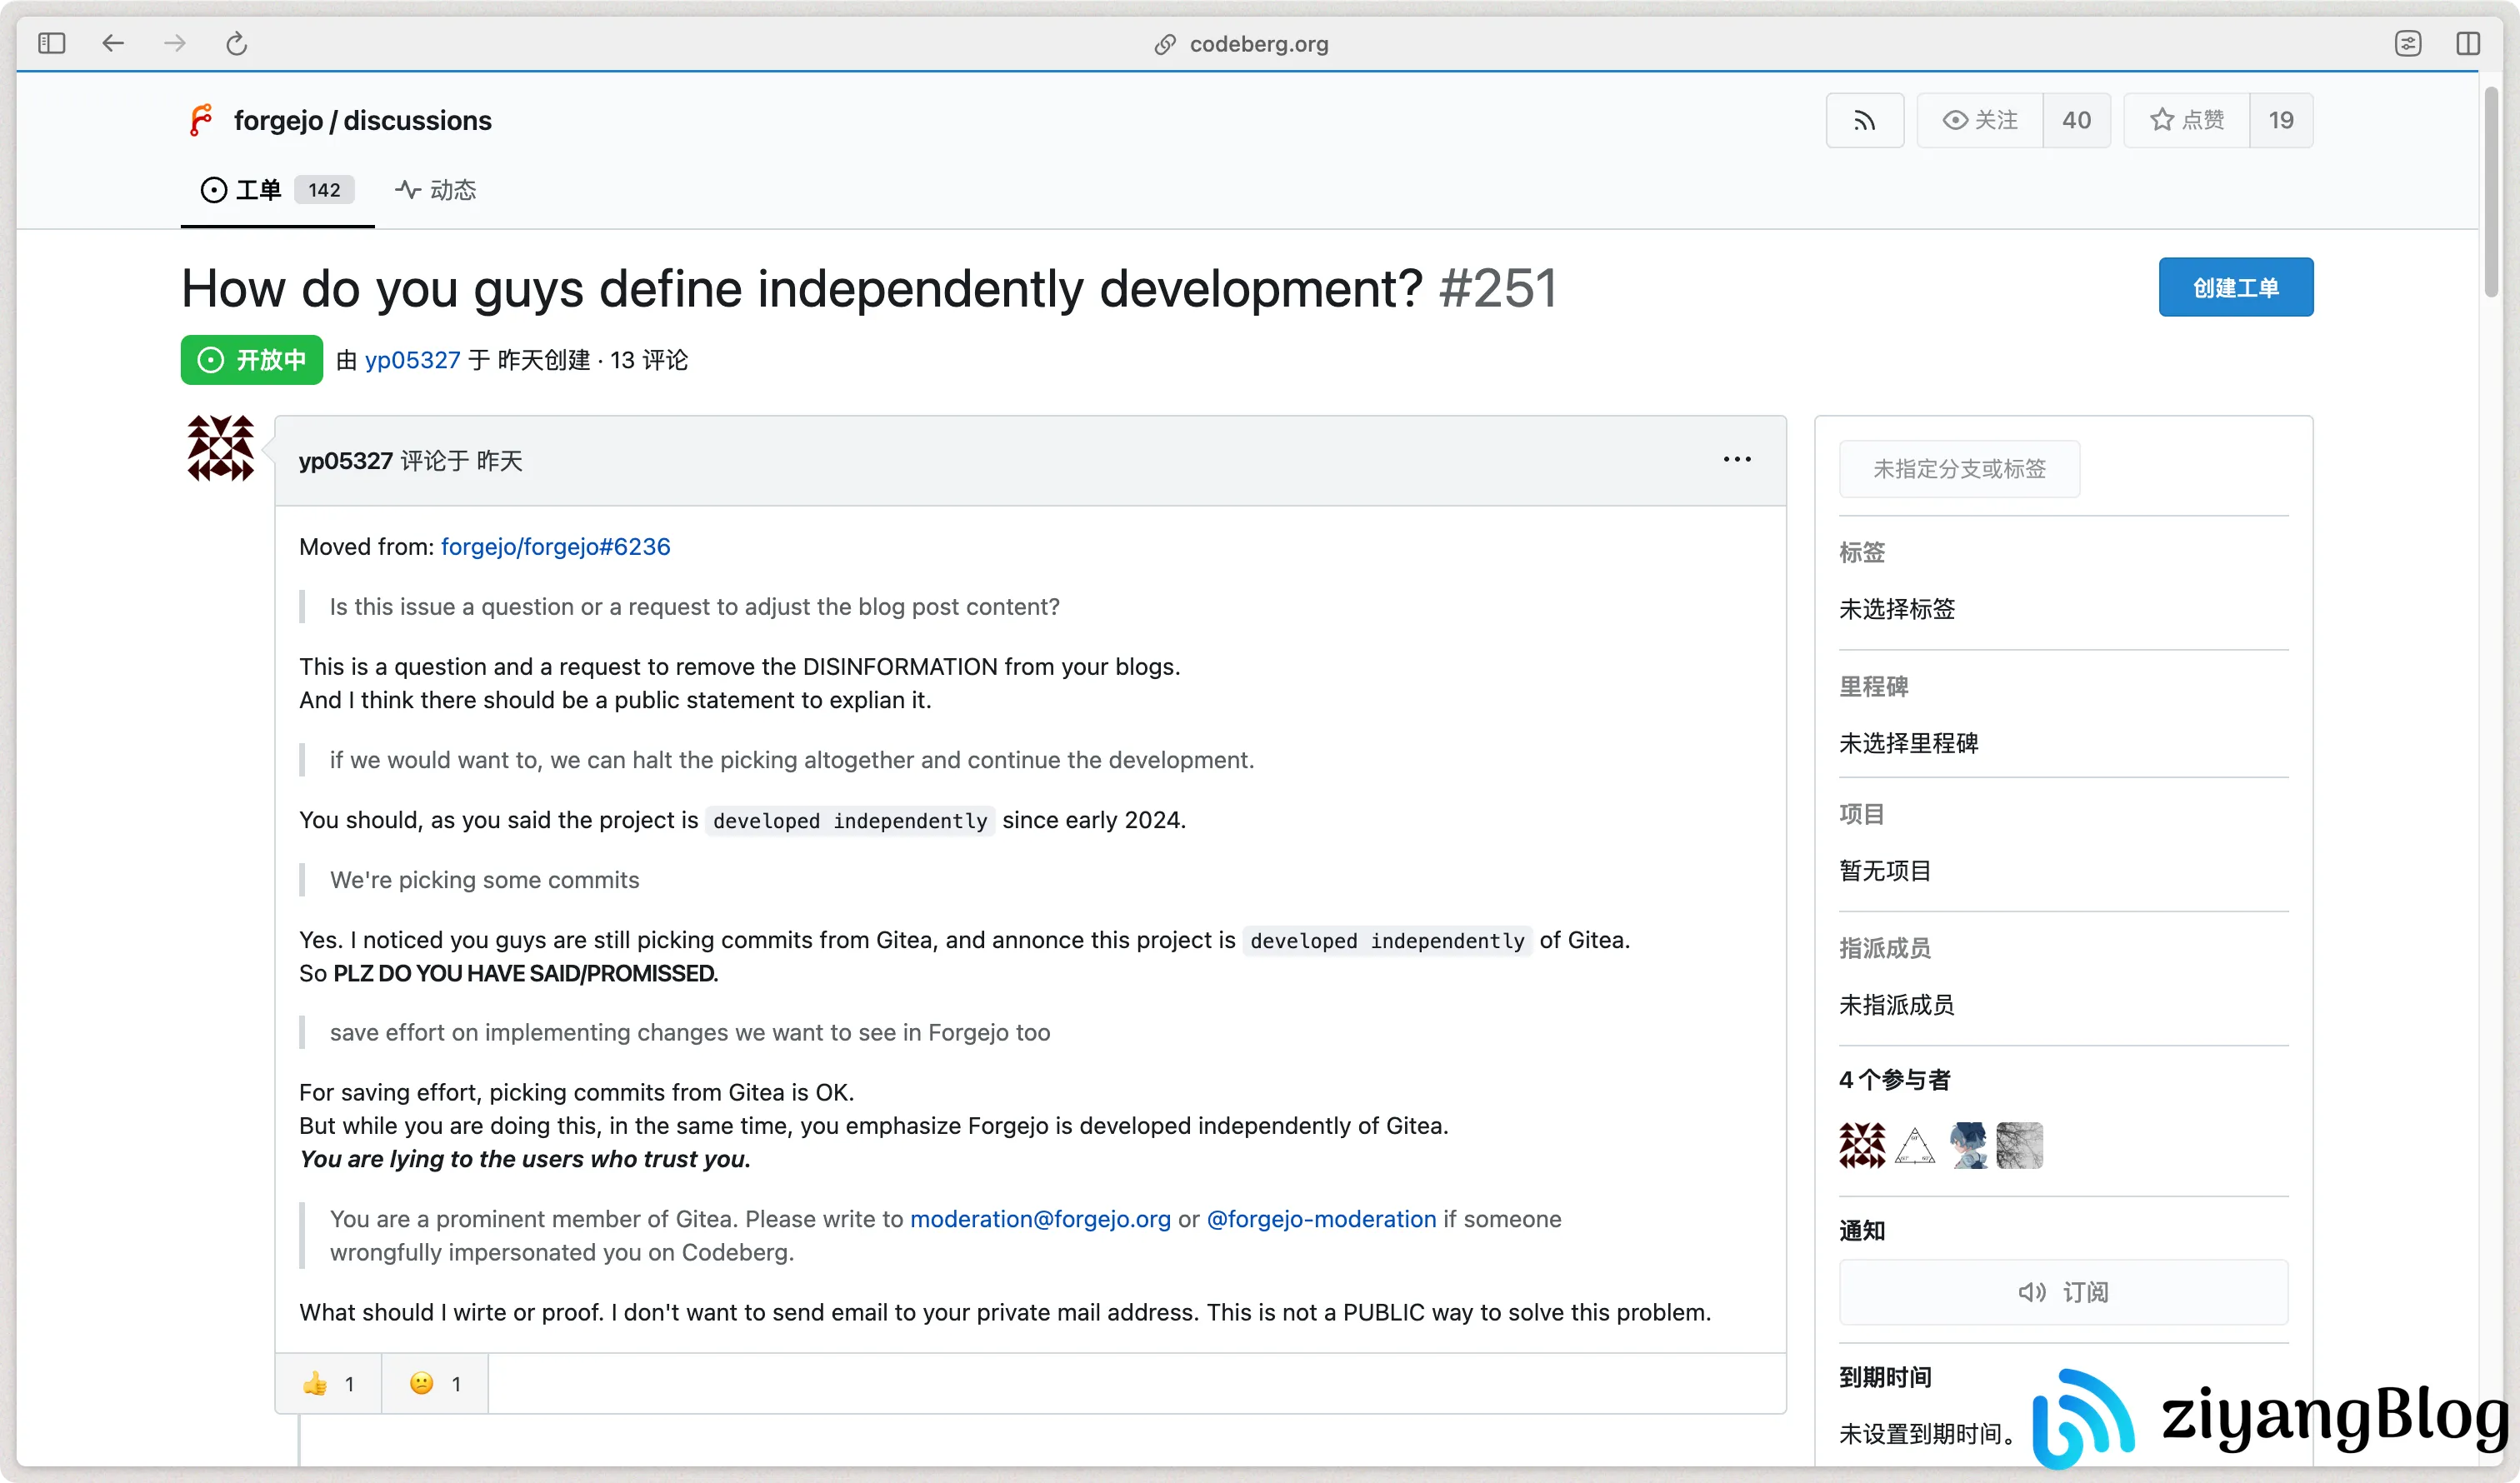
Task: Star the repository with 点赞 button
Action: [2187, 120]
